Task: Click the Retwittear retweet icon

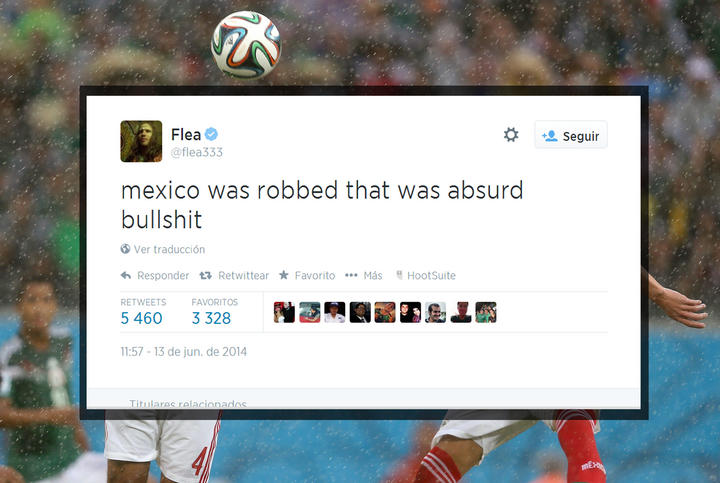Action: (205, 275)
